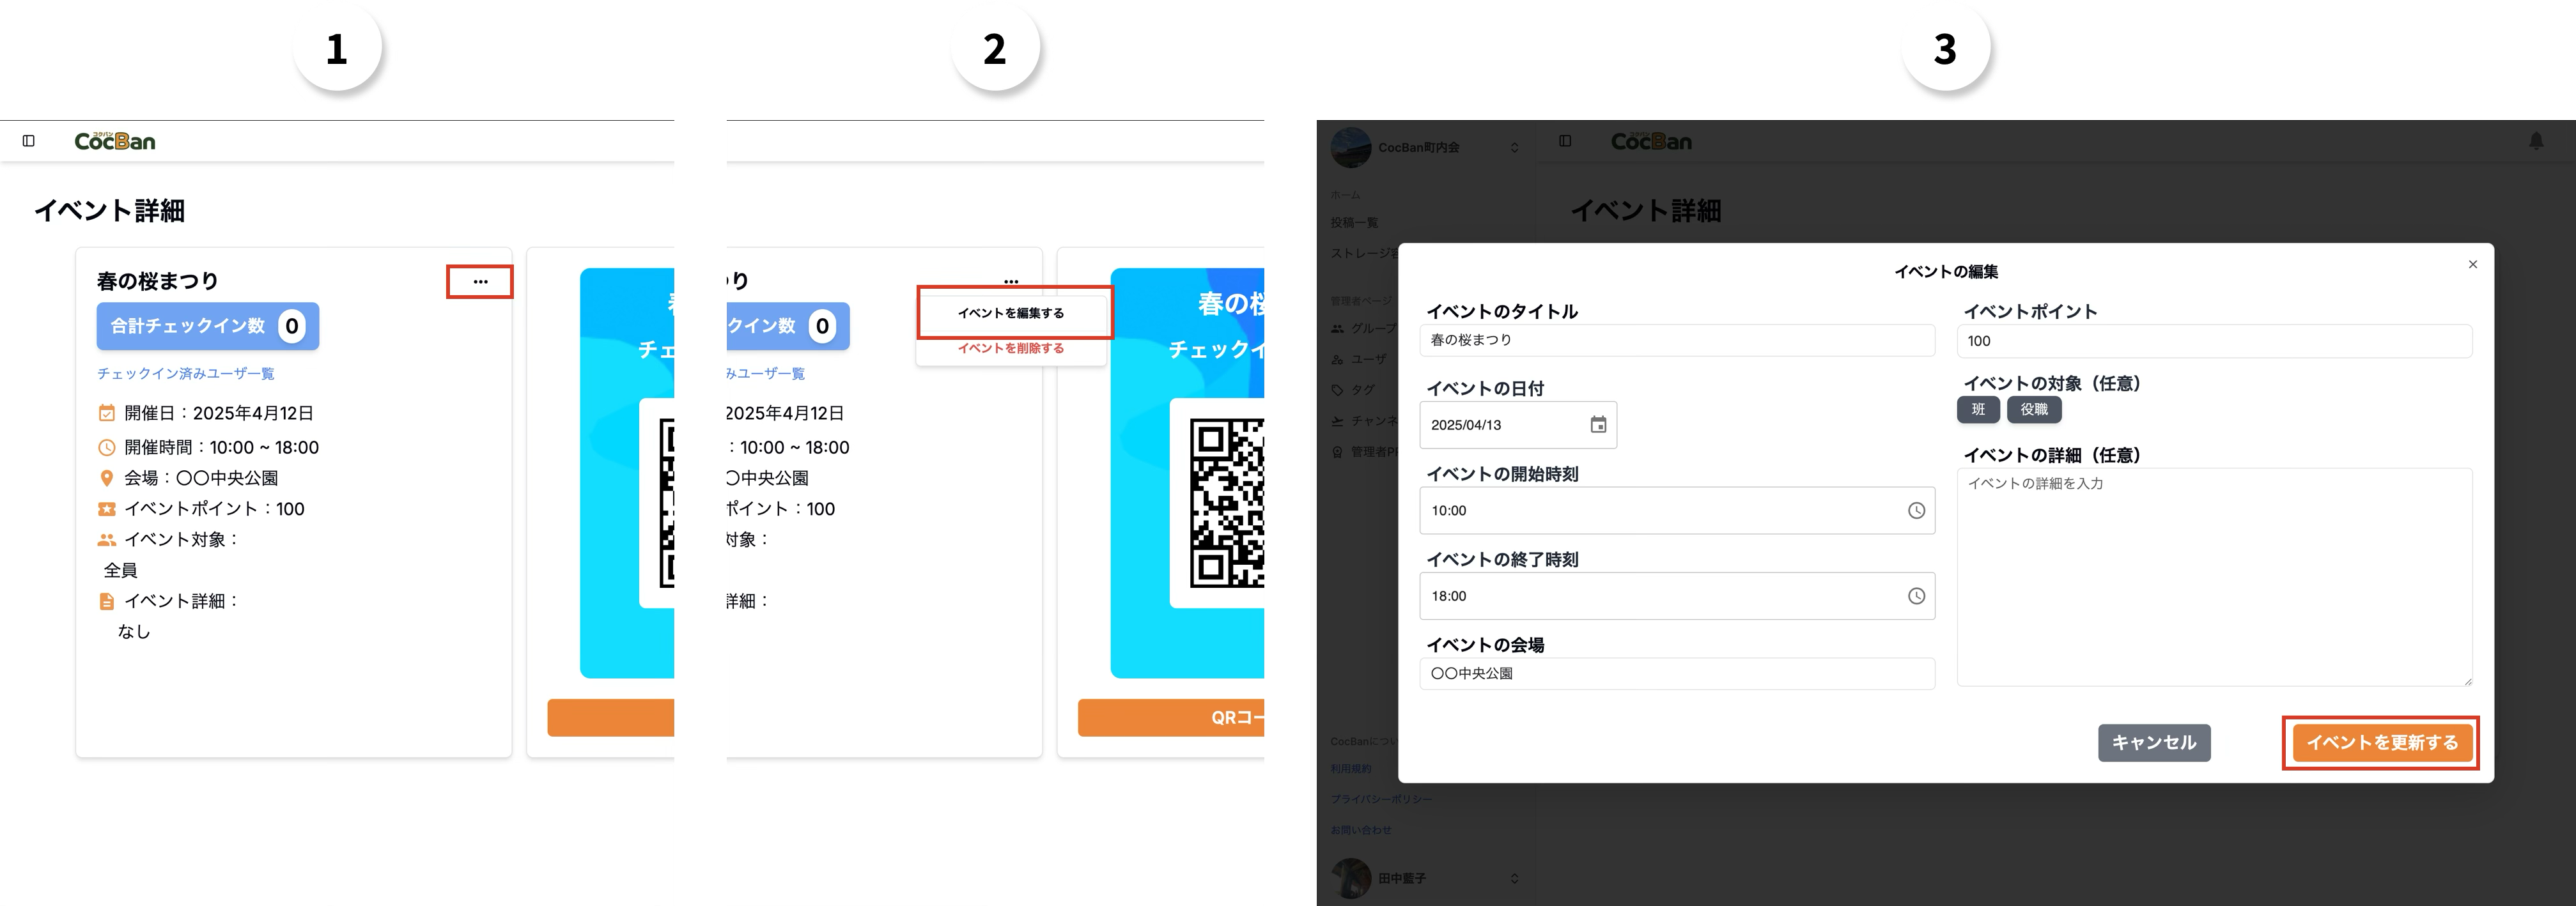This screenshot has height=906, width=2576.
Task: Toggle the sidebar icon in the step 1 header
Action: pos(29,141)
